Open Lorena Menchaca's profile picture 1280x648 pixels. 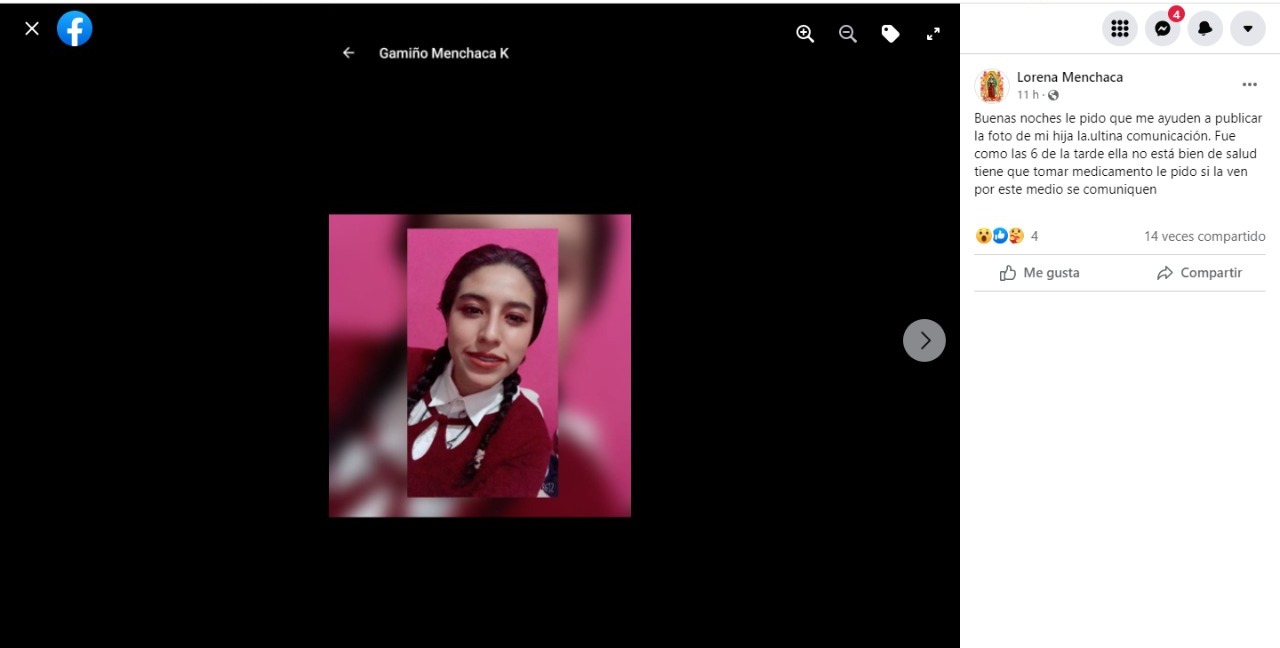tap(991, 86)
